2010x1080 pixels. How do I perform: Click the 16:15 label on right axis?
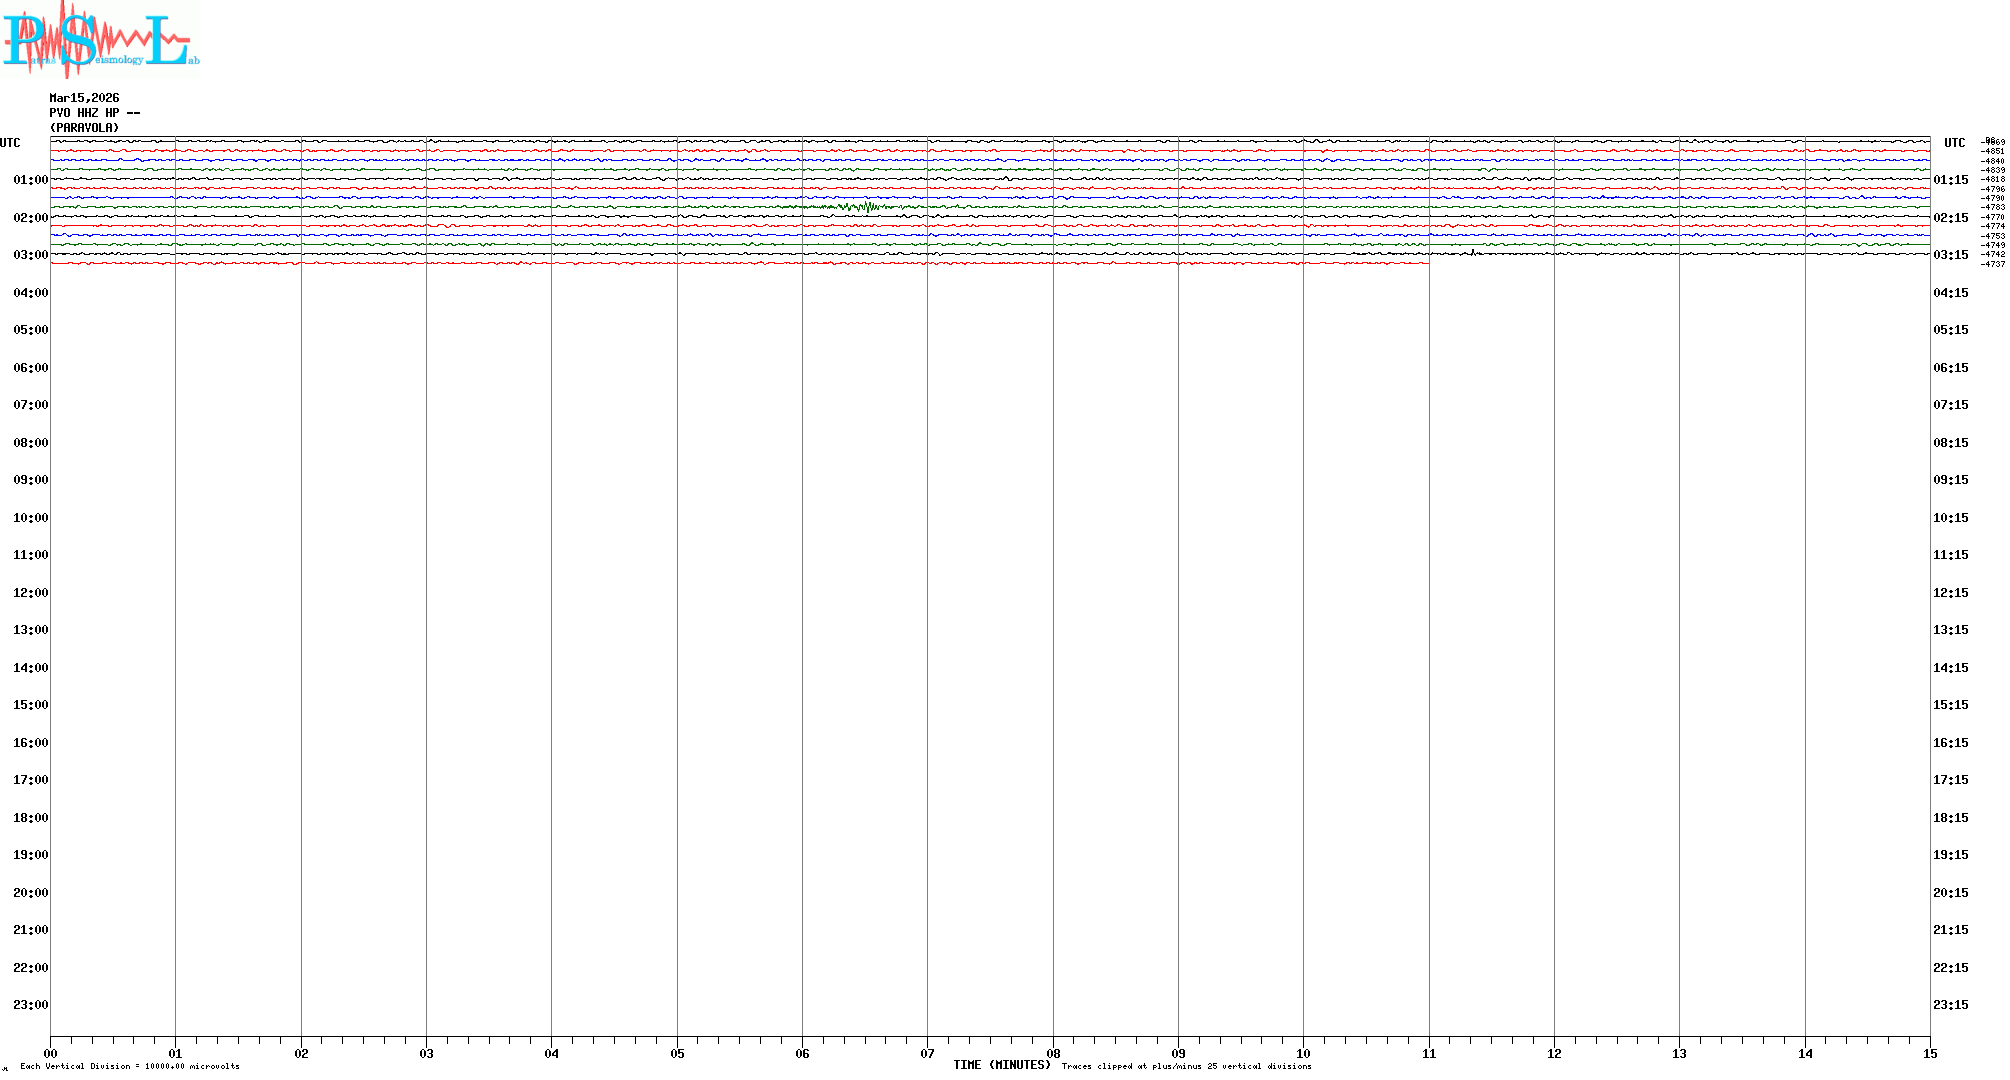[1950, 743]
